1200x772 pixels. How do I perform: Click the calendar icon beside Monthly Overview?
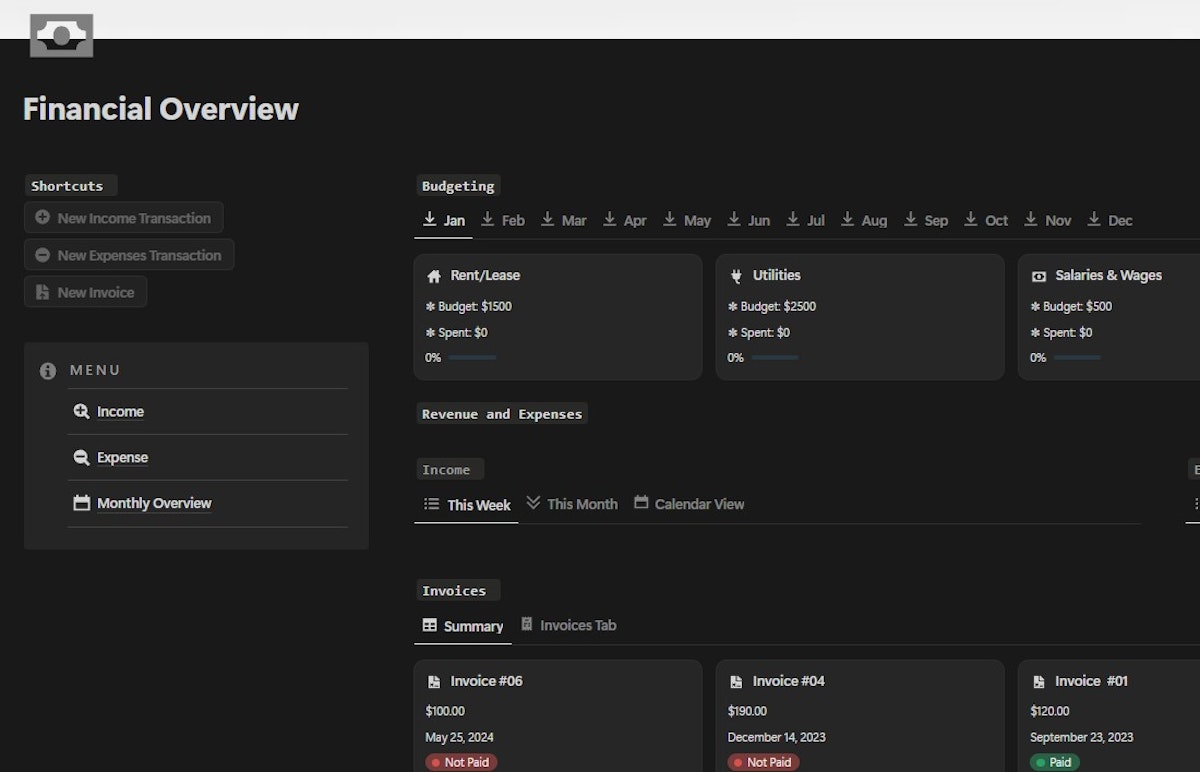82,503
